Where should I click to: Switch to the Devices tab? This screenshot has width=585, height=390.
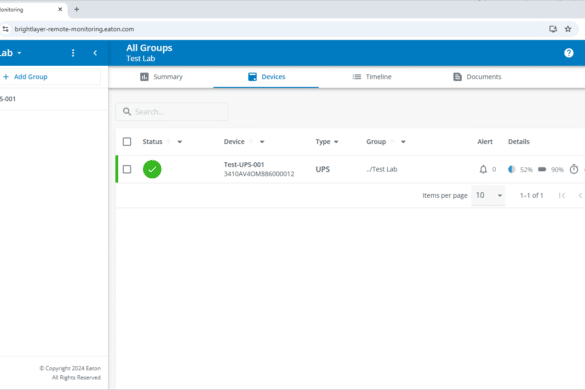266,77
